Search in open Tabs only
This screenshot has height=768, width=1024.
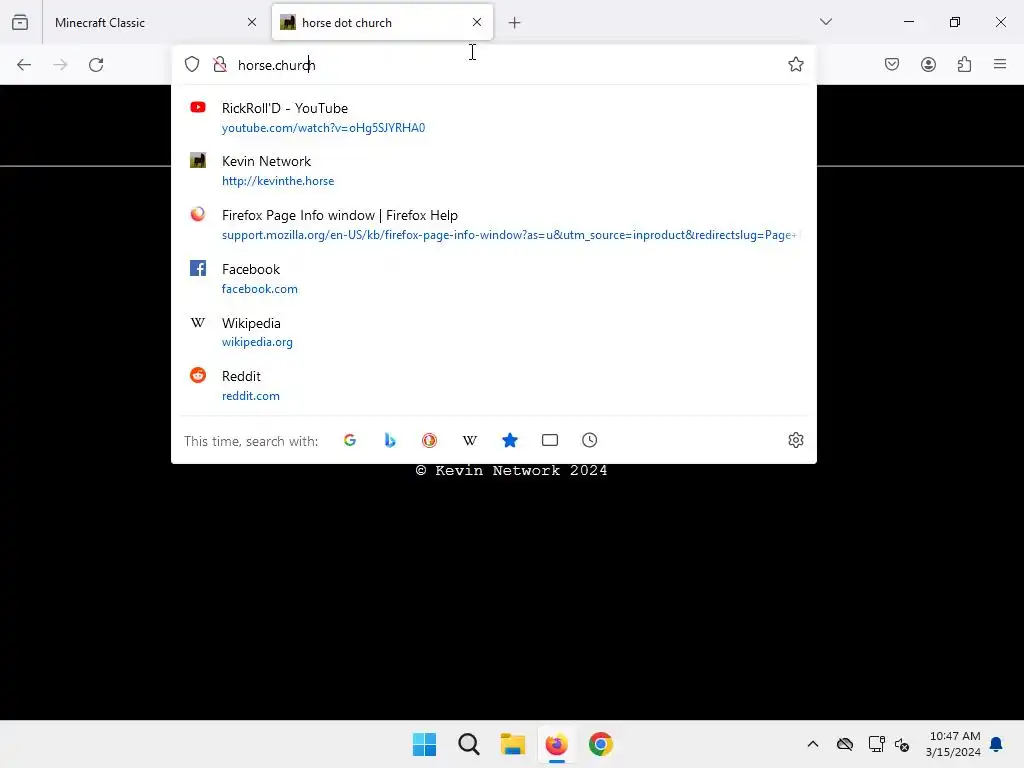[x=550, y=440]
